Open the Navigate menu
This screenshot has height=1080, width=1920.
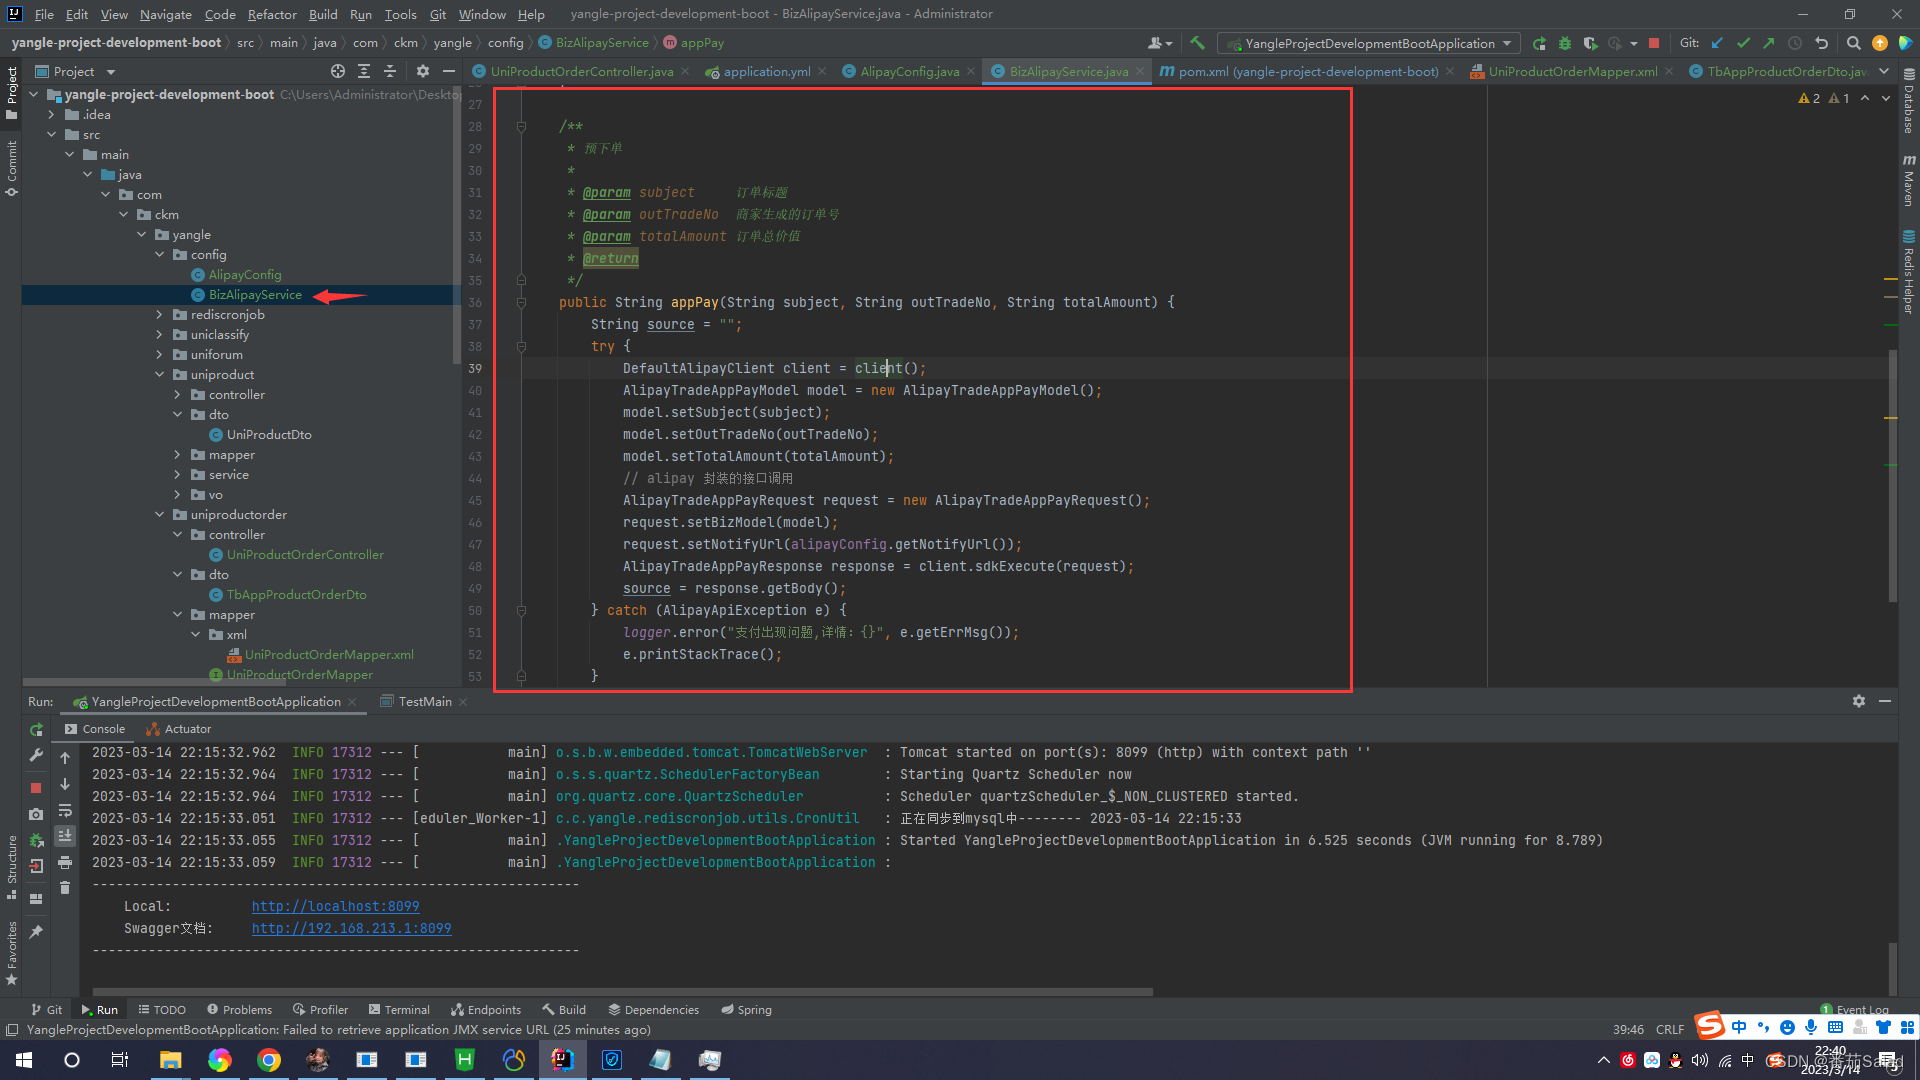click(165, 14)
